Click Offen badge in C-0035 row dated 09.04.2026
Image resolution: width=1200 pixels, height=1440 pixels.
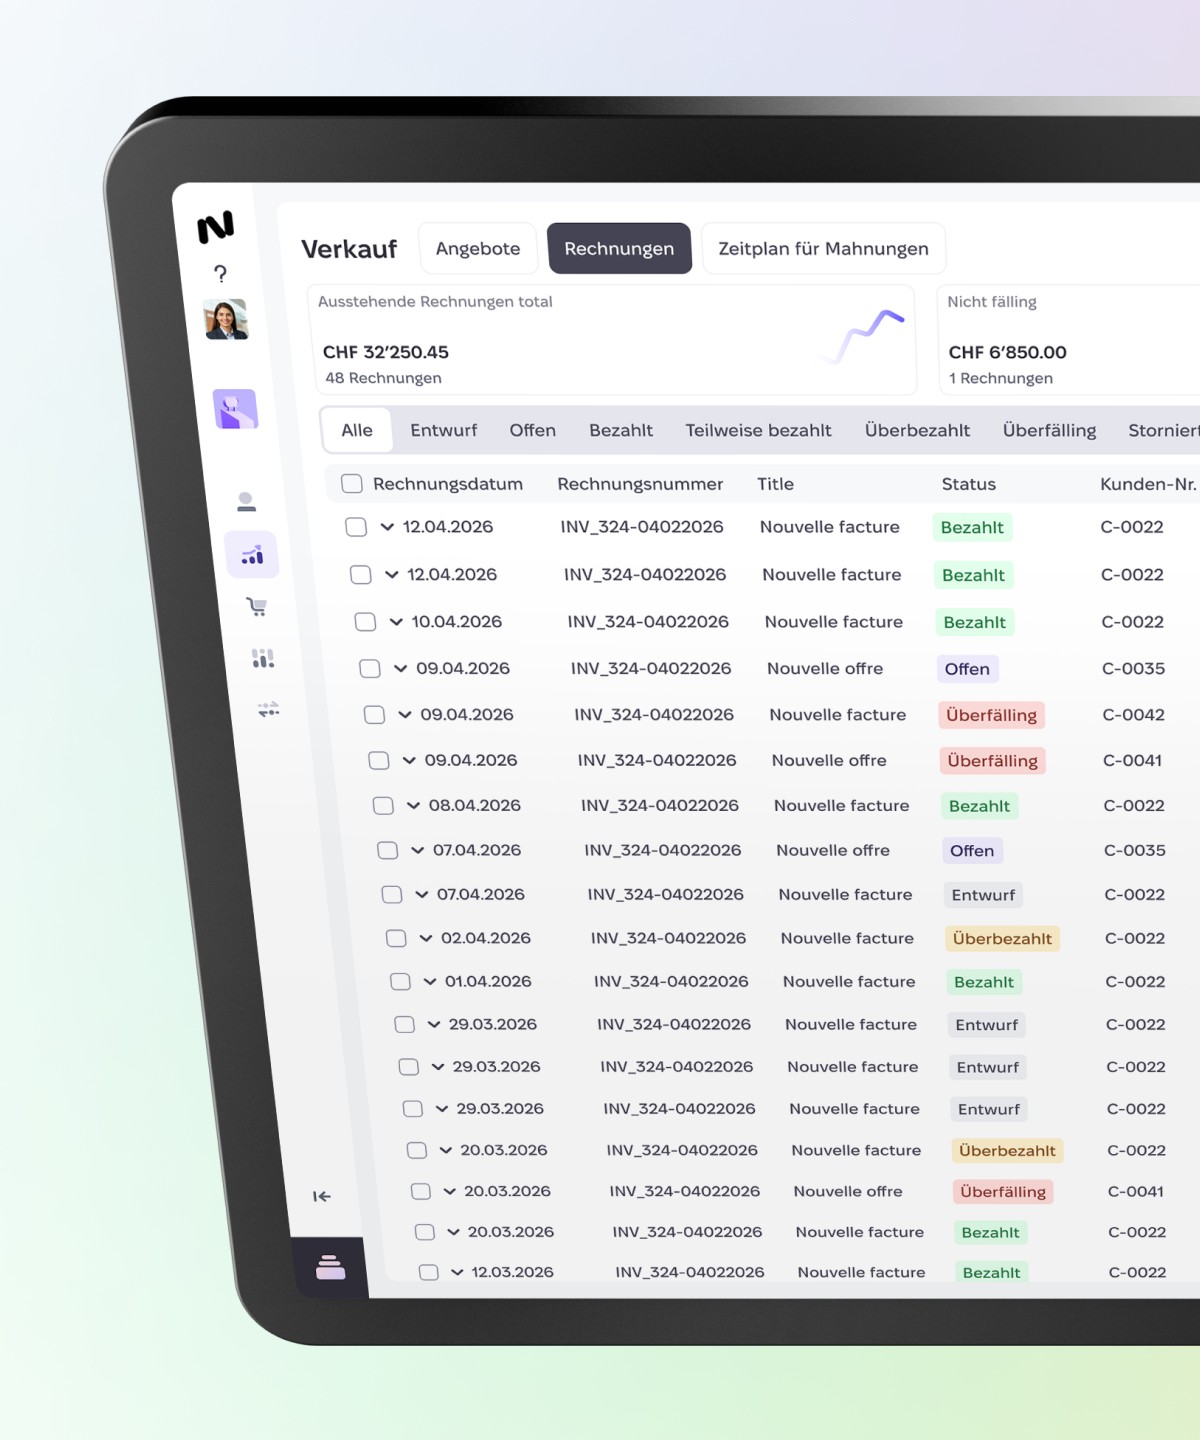click(967, 669)
